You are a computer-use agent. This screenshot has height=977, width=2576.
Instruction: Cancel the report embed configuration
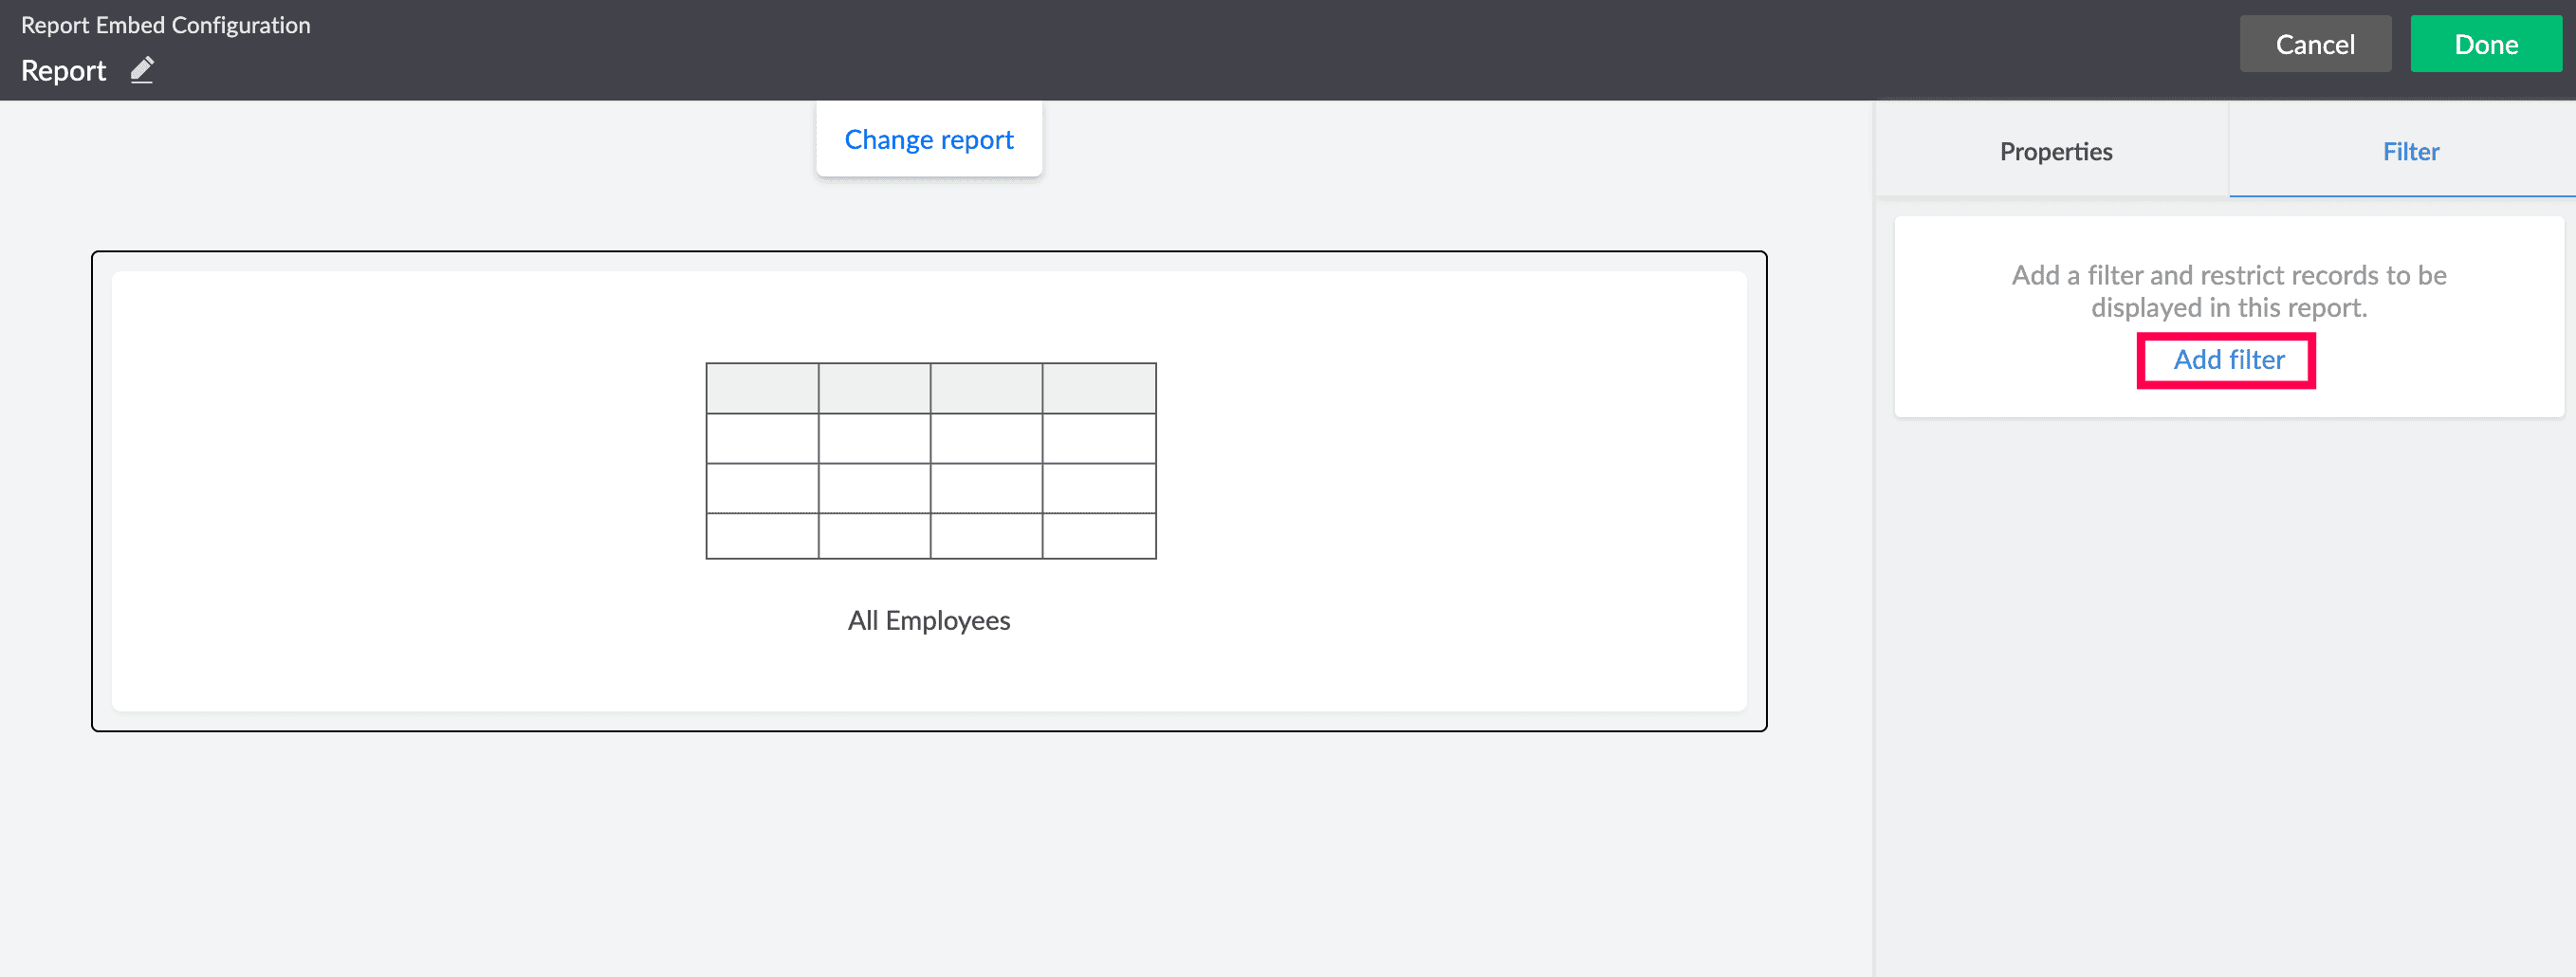[2314, 44]
